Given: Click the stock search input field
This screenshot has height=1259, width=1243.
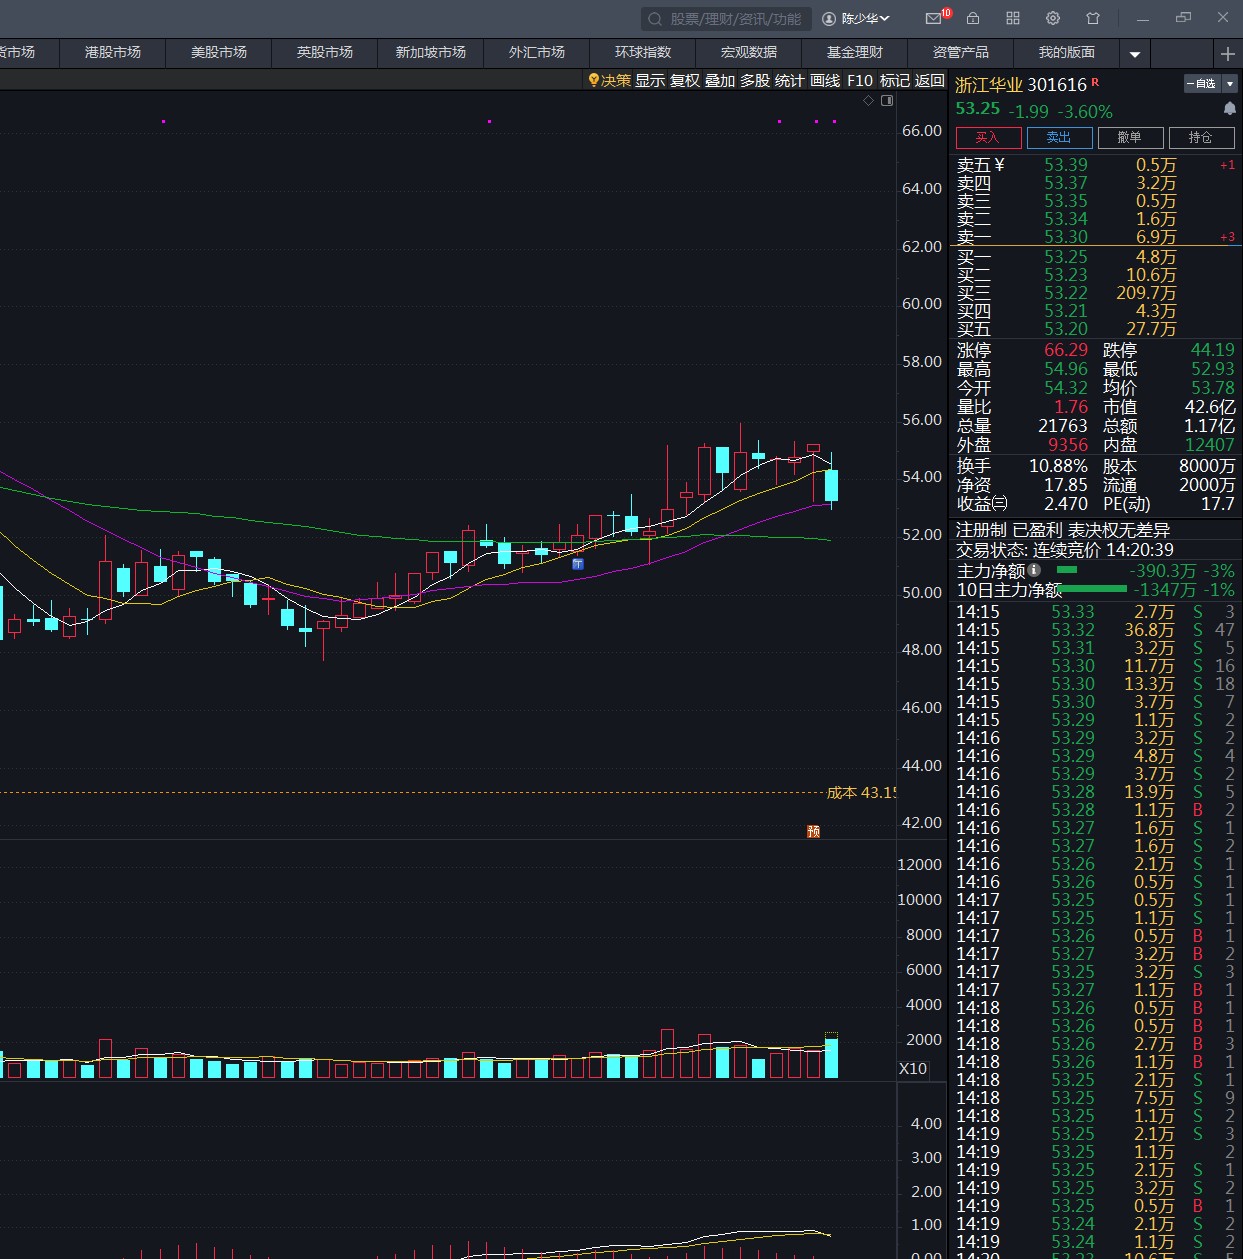Looking at the screenshot, I should pos(735,18).
